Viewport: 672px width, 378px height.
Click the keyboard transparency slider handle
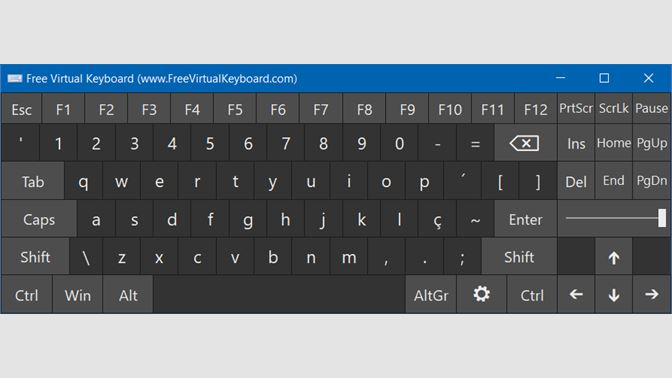click(x=662, y=218)
